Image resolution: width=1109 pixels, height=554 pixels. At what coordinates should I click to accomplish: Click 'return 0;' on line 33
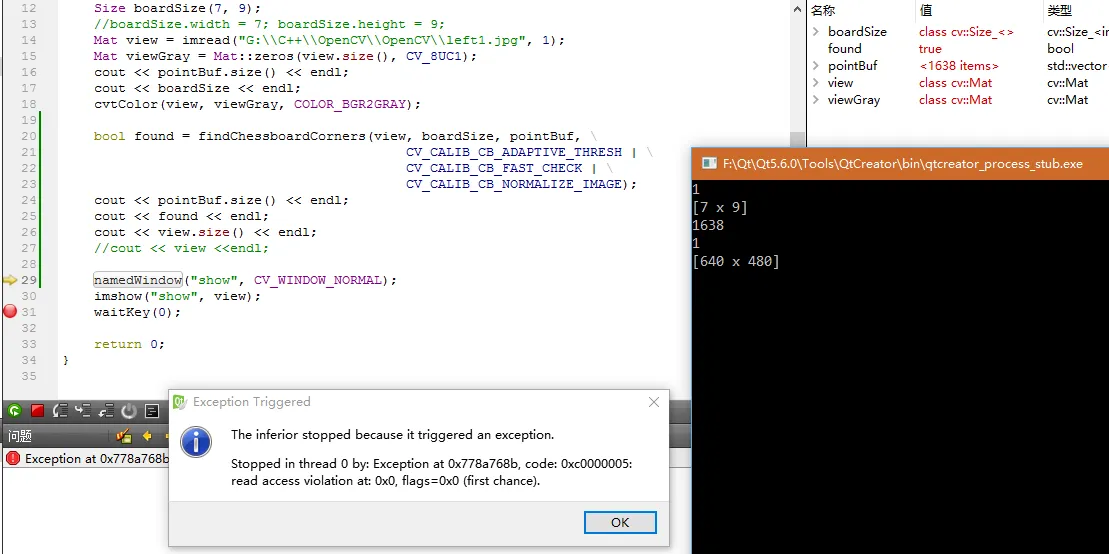point(129,344)
